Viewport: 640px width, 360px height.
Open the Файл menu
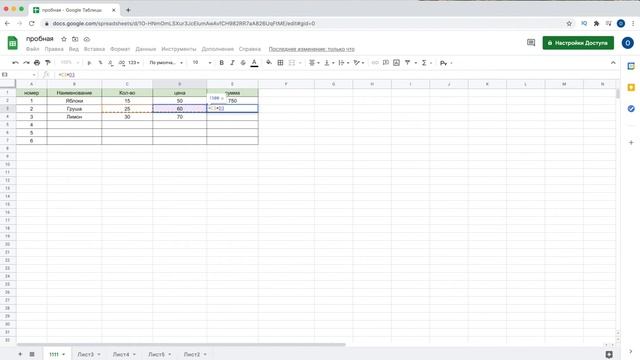[x=33, y=49]
